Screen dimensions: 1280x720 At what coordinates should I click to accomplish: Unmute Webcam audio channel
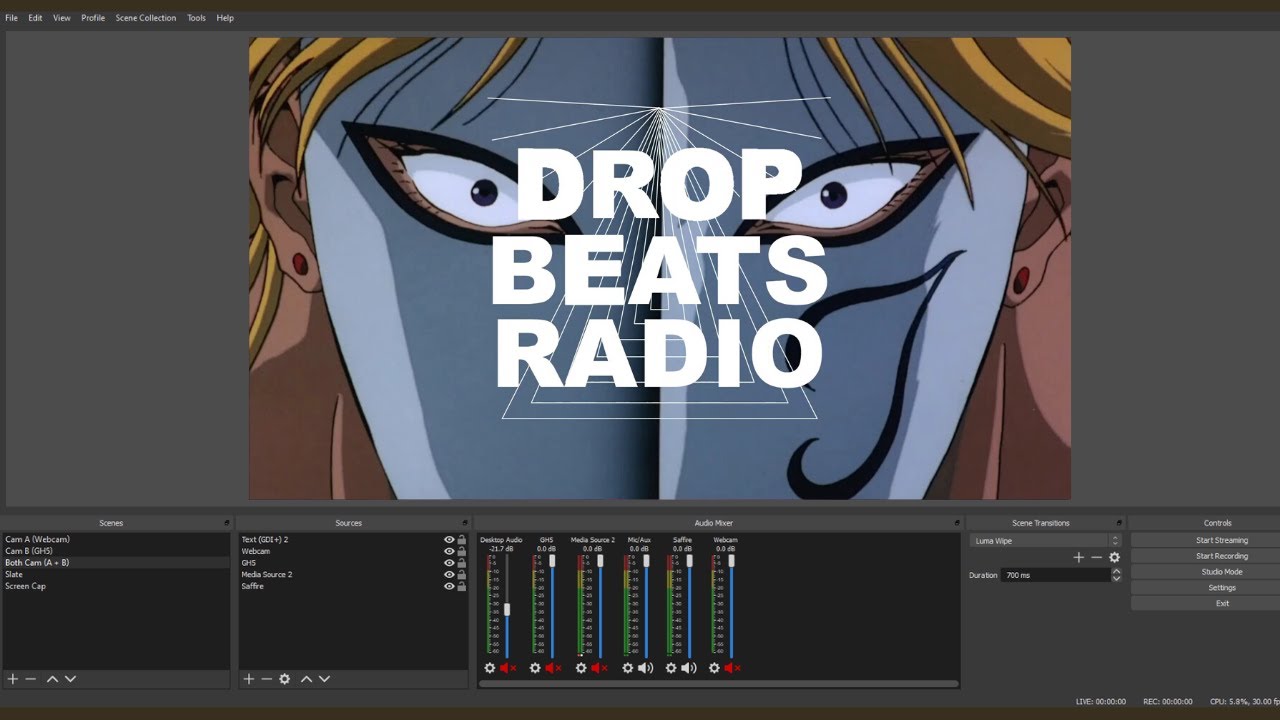(732, 668)
